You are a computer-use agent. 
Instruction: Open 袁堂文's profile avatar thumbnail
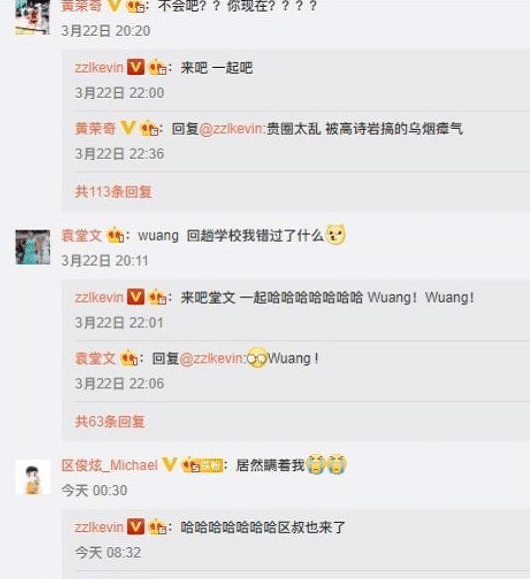[x=33, y=247]
